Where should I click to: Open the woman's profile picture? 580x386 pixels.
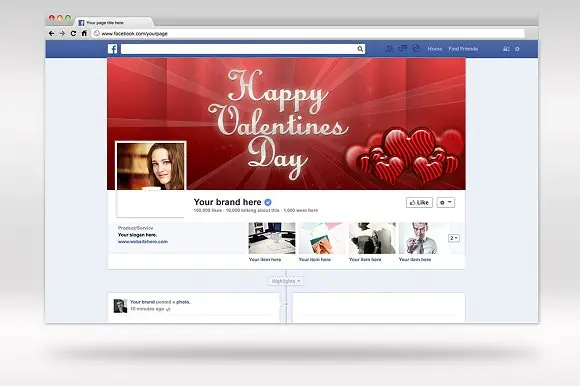[x=151, y=166]
